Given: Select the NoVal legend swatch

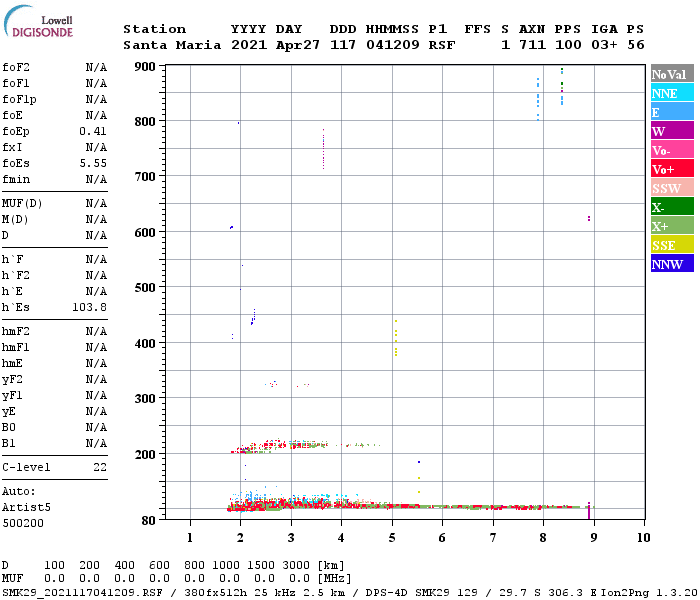Looking at the screenshot, I should coord(672,74).
